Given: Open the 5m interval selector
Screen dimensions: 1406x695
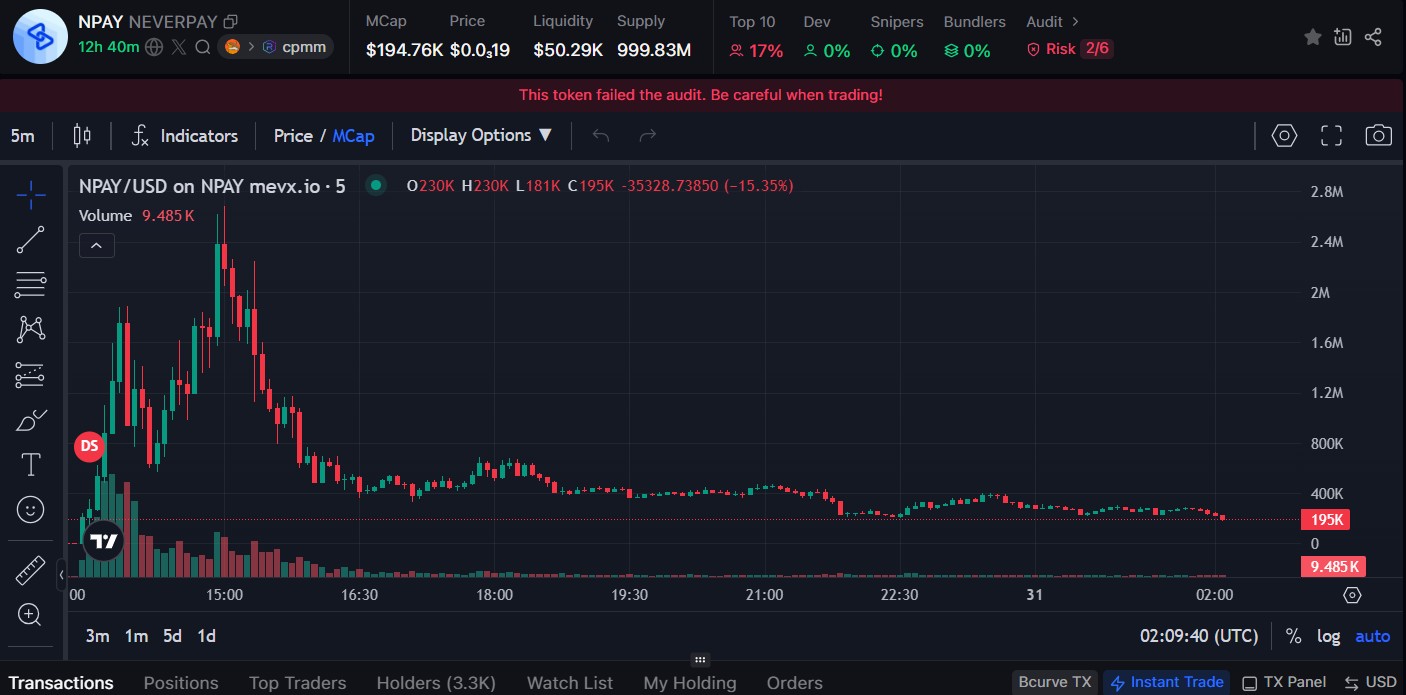Looking at the screenshot, I should coord(23,136).
